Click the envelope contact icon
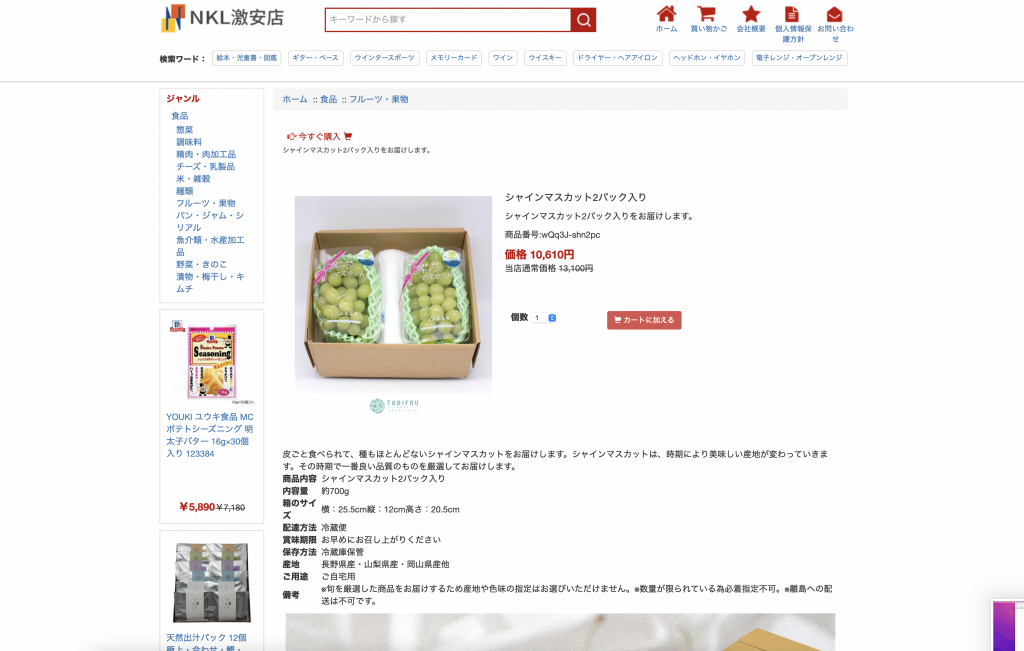The image size is (1024, 651). (835, 14)
